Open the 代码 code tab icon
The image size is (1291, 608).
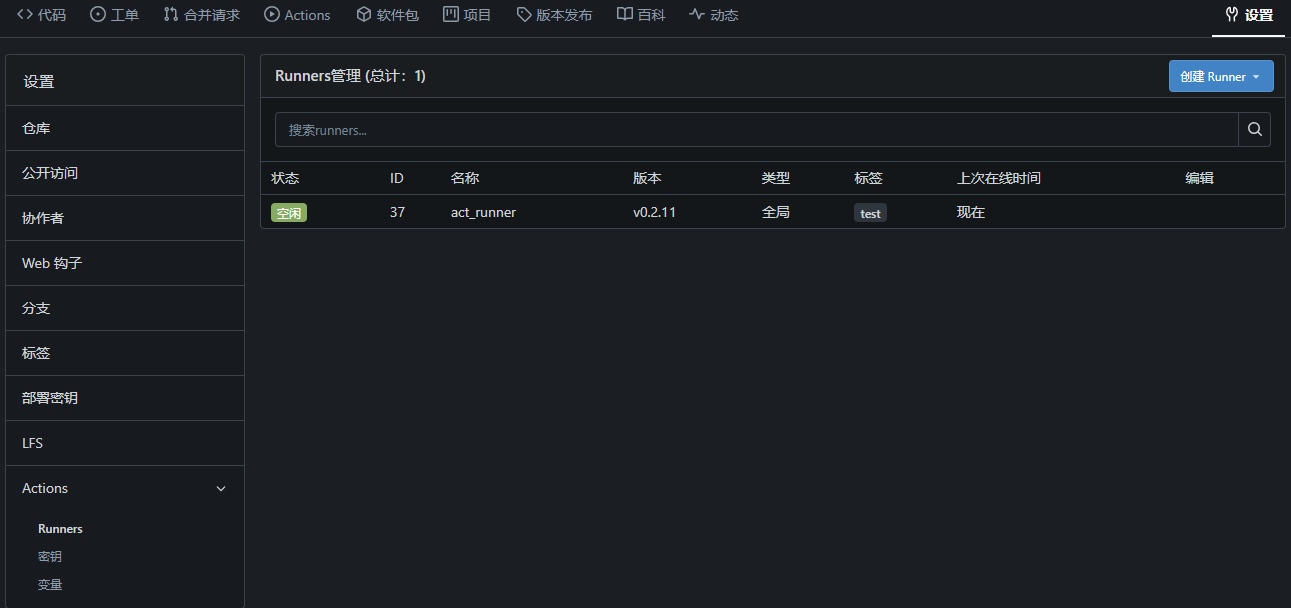[25, 15]
